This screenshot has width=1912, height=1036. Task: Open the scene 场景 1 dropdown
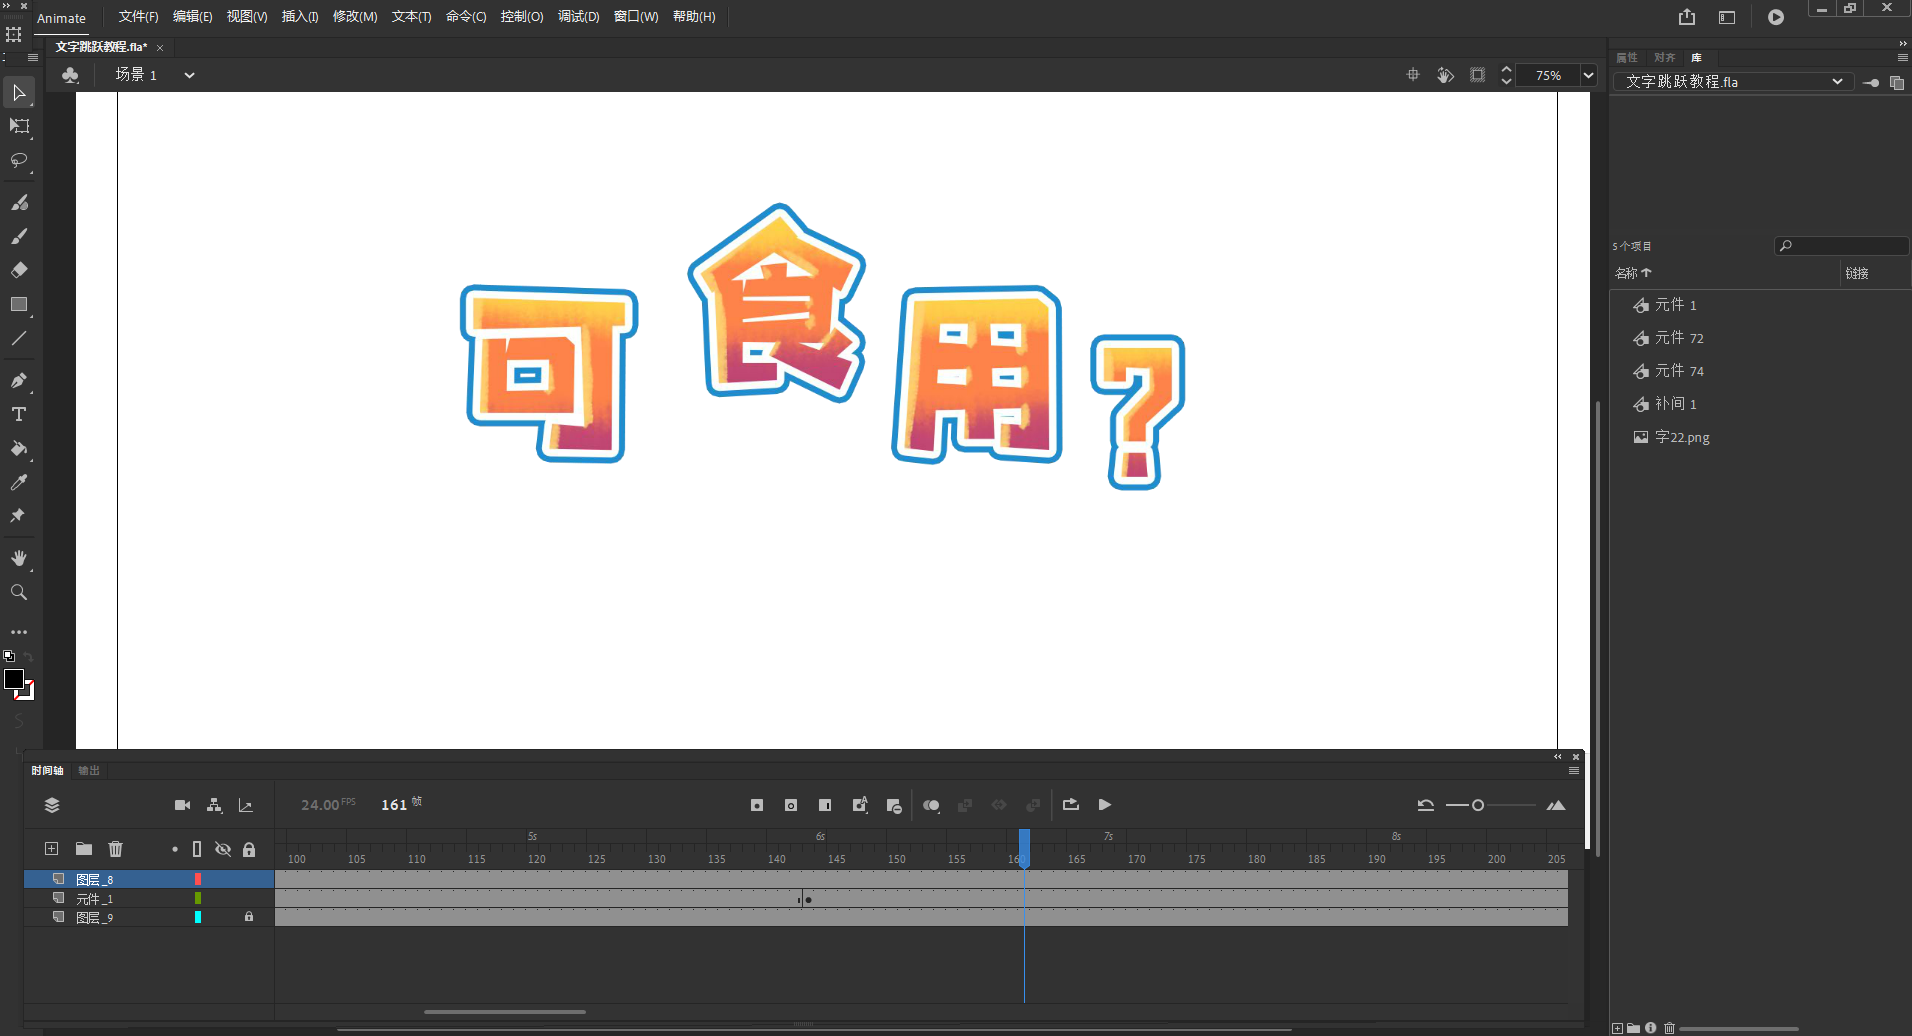click(189, 75)
